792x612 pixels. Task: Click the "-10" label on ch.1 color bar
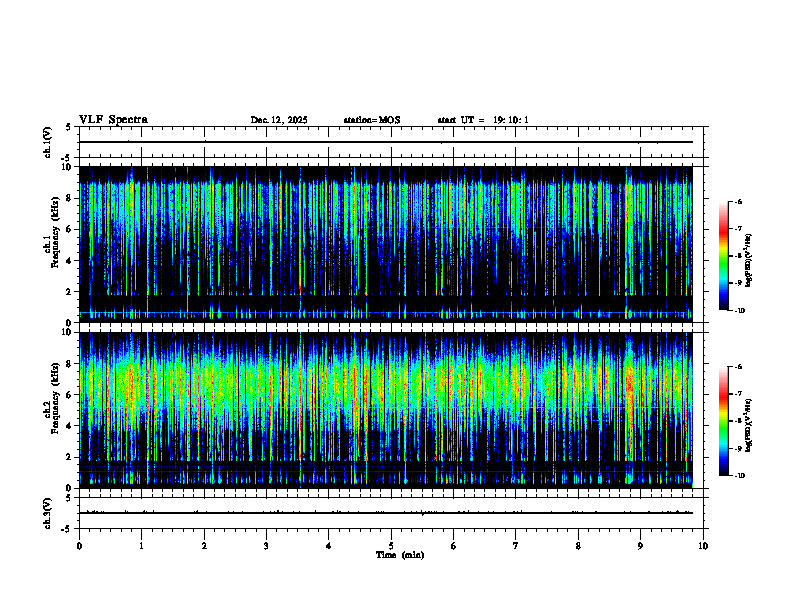pos(739,311)
